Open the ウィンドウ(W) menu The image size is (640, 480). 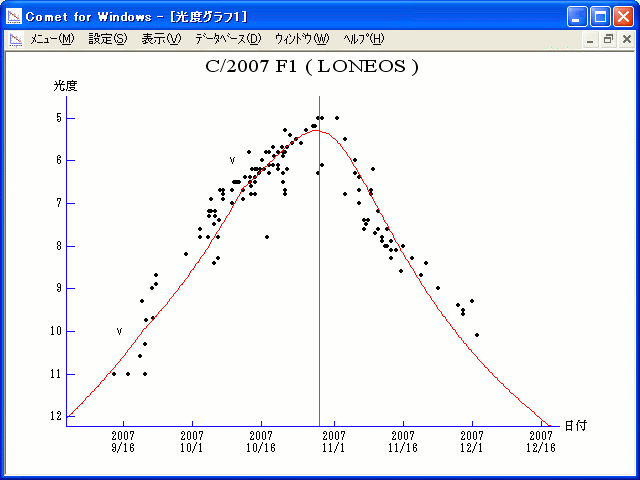(x=302, y=39)
